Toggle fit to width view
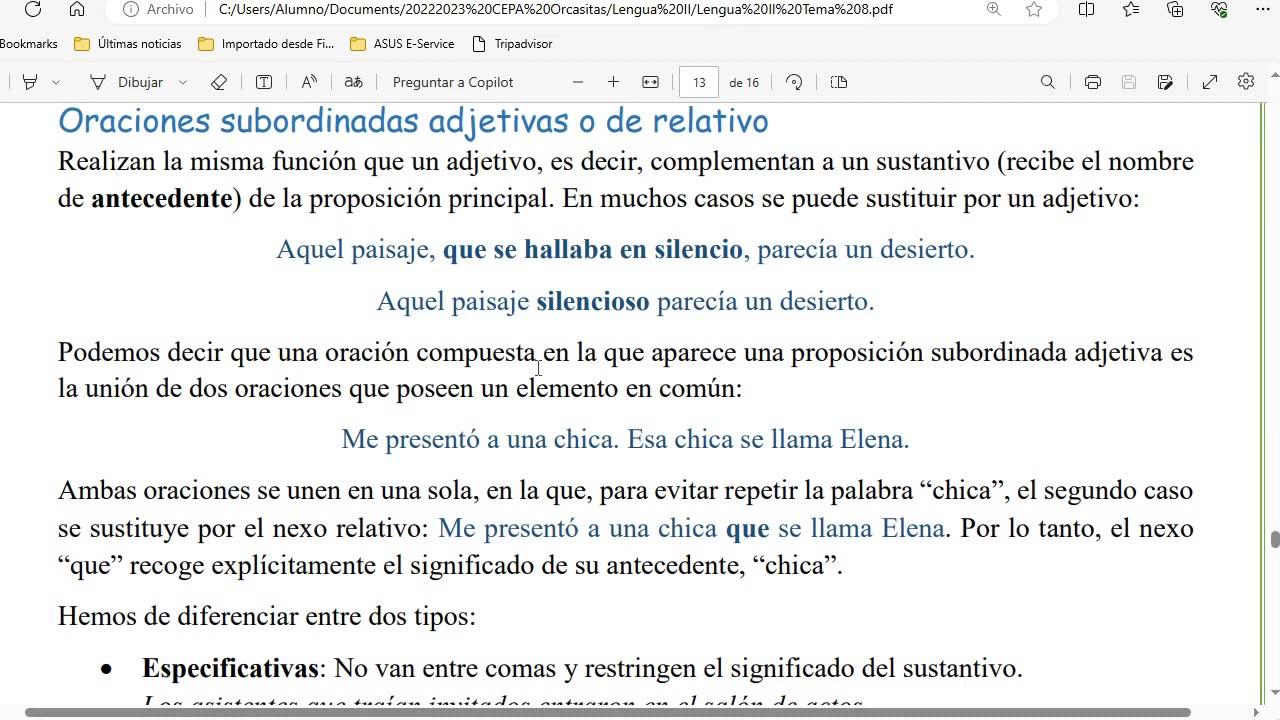 [x=650, y=82]
